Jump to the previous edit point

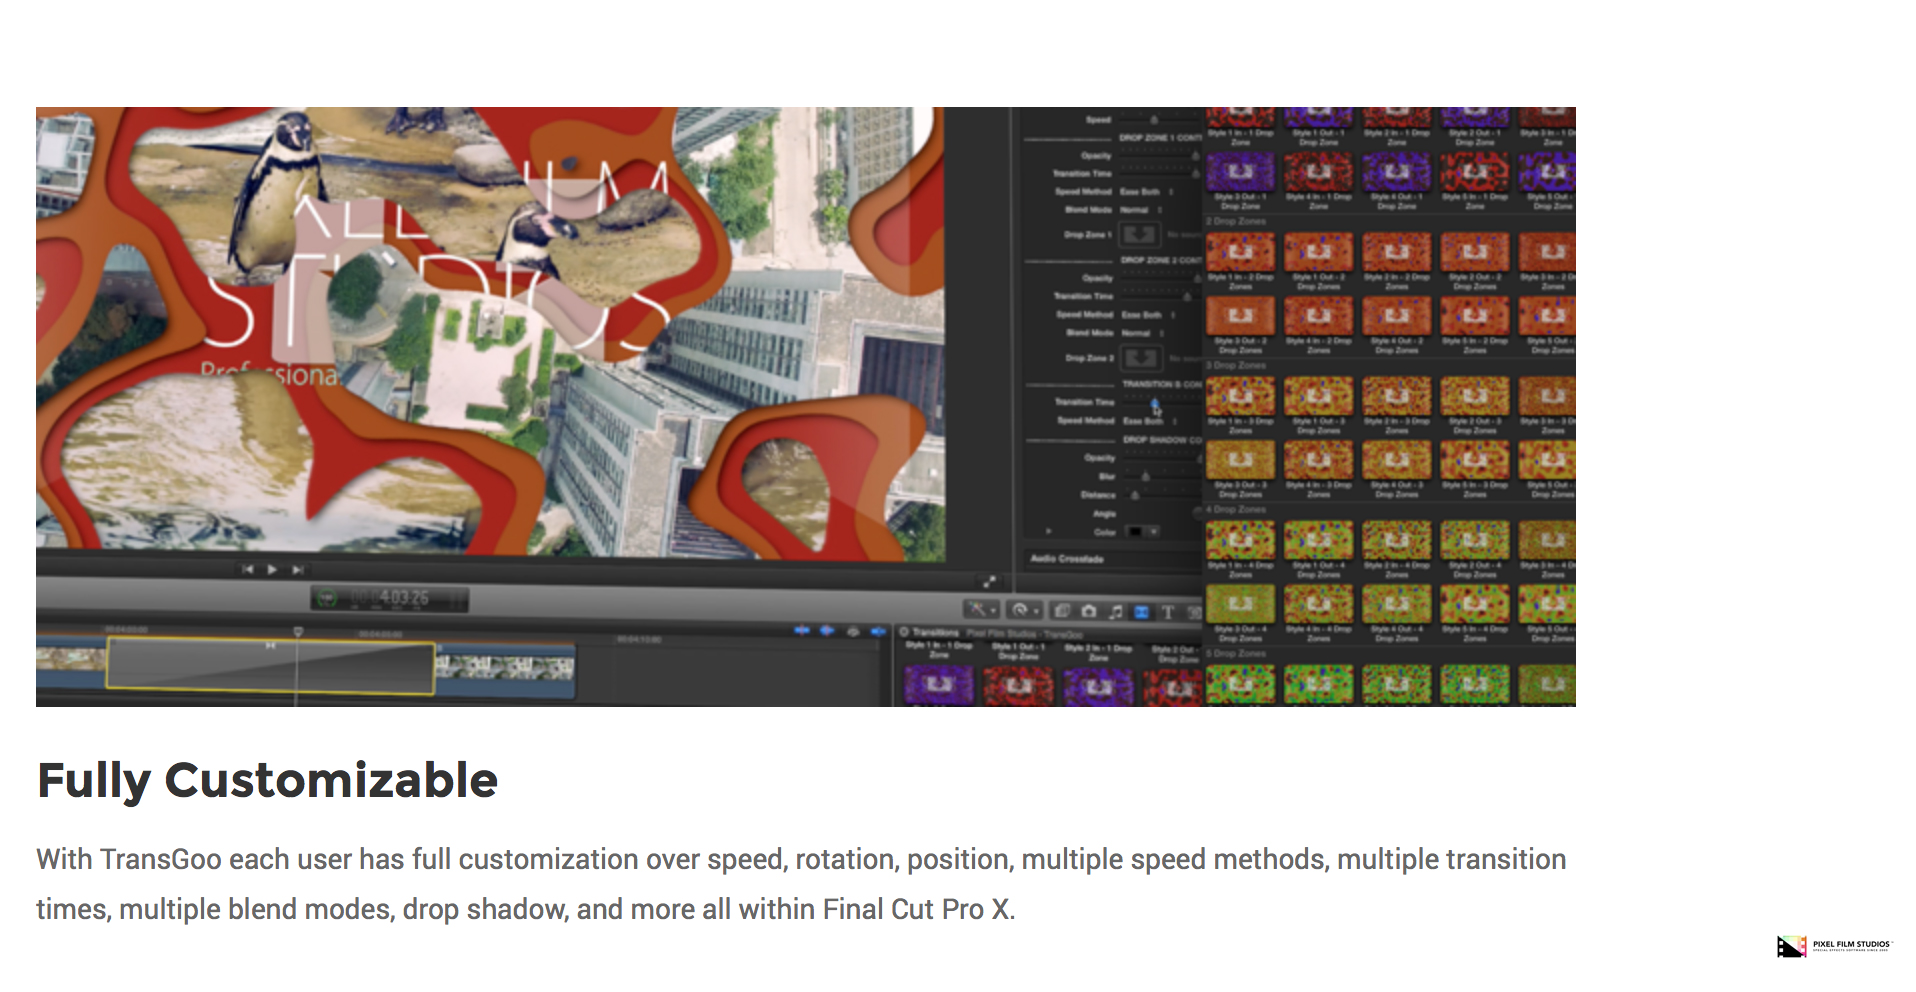(x=247, y=570)
